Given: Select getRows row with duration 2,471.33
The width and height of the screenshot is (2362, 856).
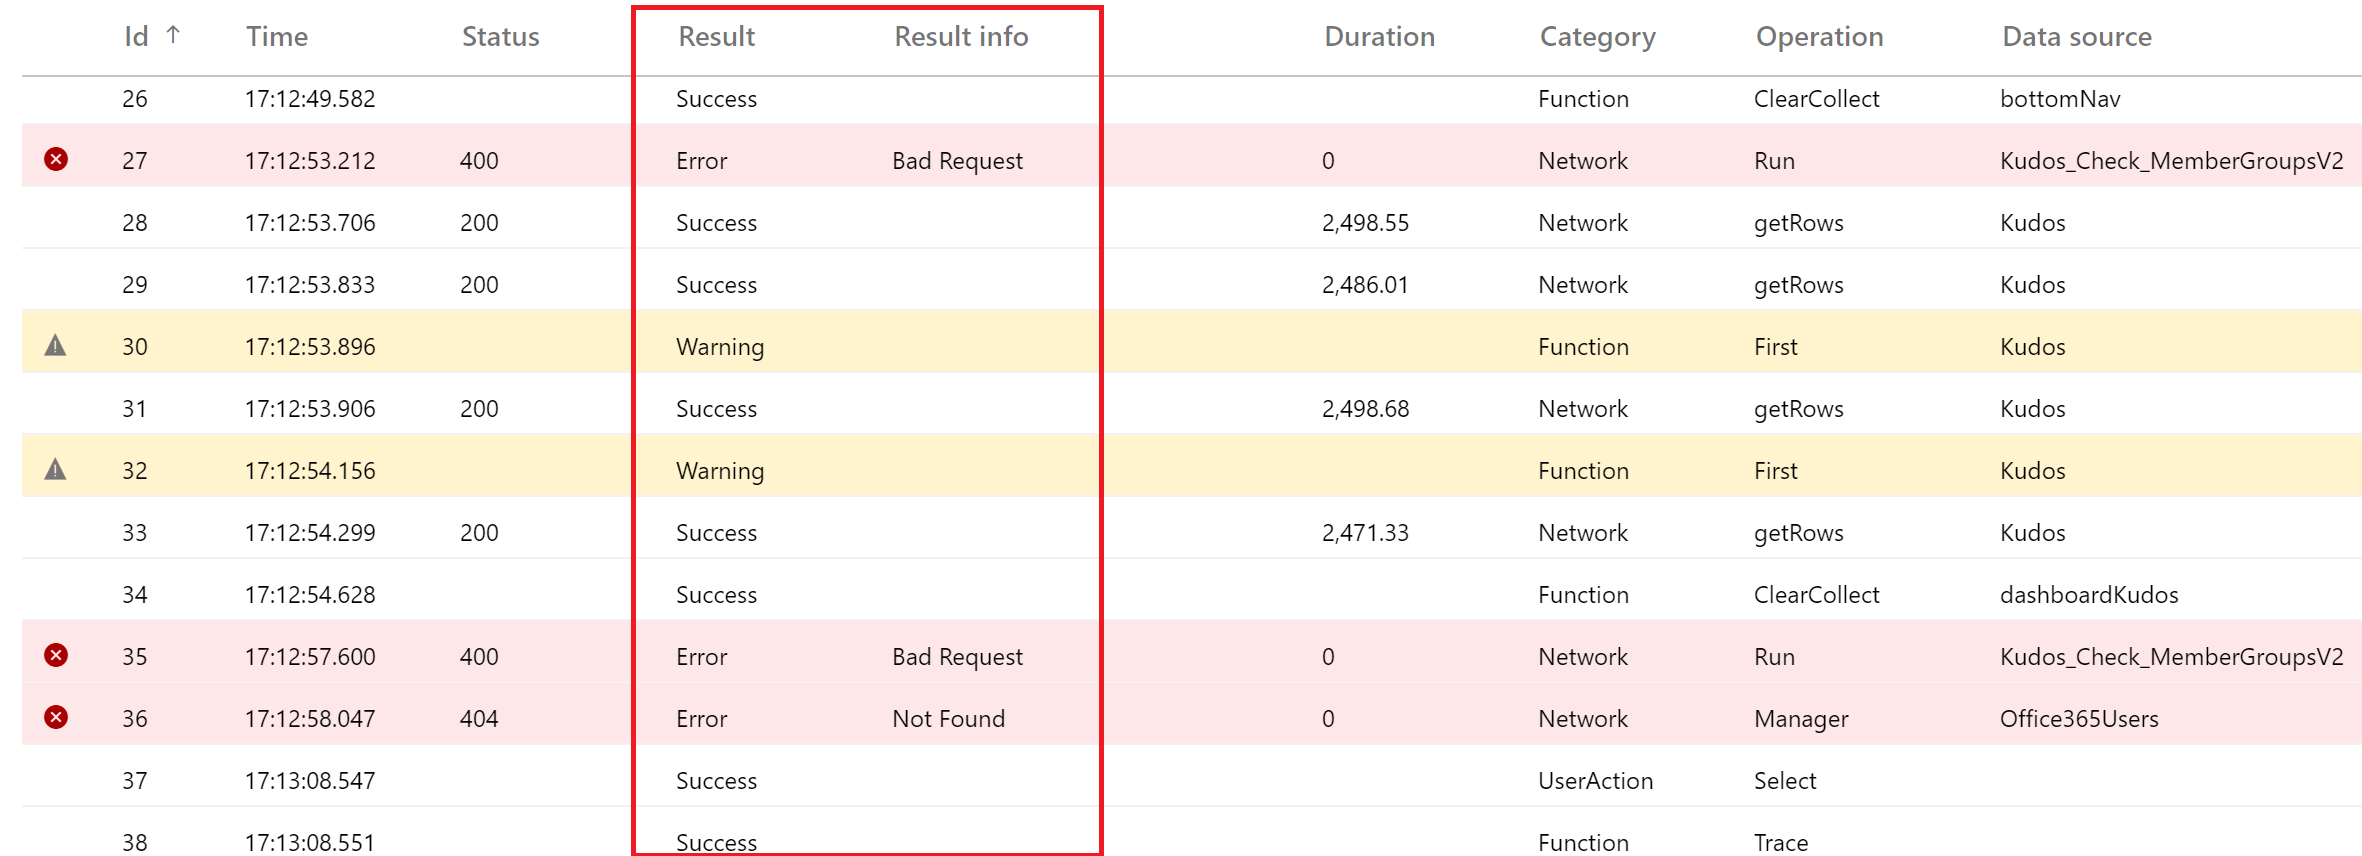Looking at the screenshot, I should click(1365, 533).
